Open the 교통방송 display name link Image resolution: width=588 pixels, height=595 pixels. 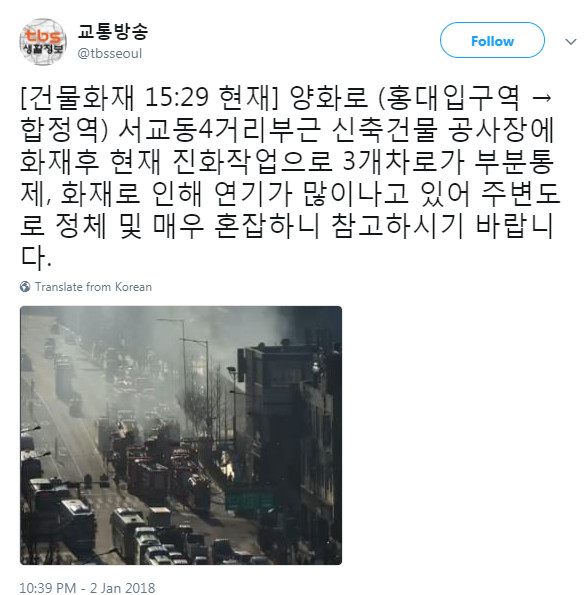[113, 31]
